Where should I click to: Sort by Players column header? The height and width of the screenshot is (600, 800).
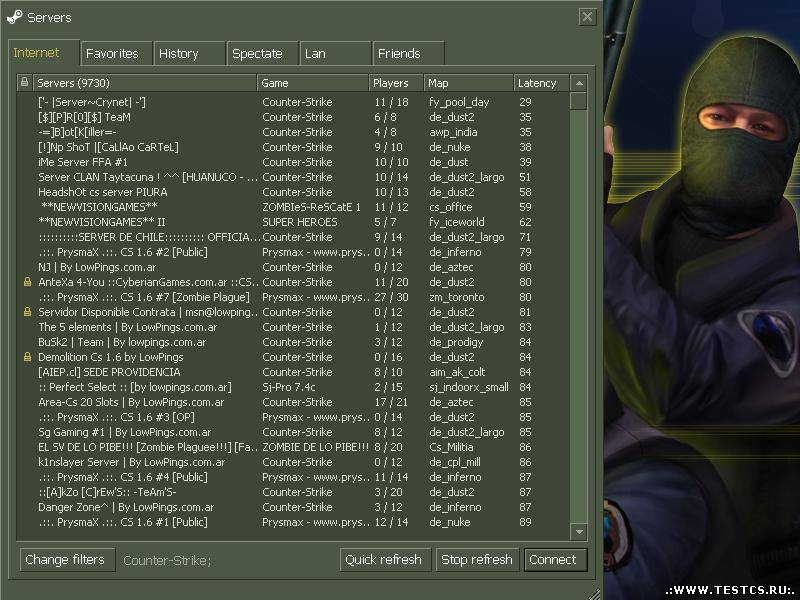point(396,83)
